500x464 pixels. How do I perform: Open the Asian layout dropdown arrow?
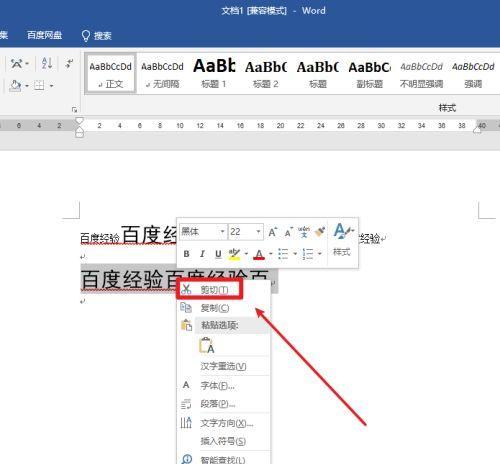[x=27, y=63]
